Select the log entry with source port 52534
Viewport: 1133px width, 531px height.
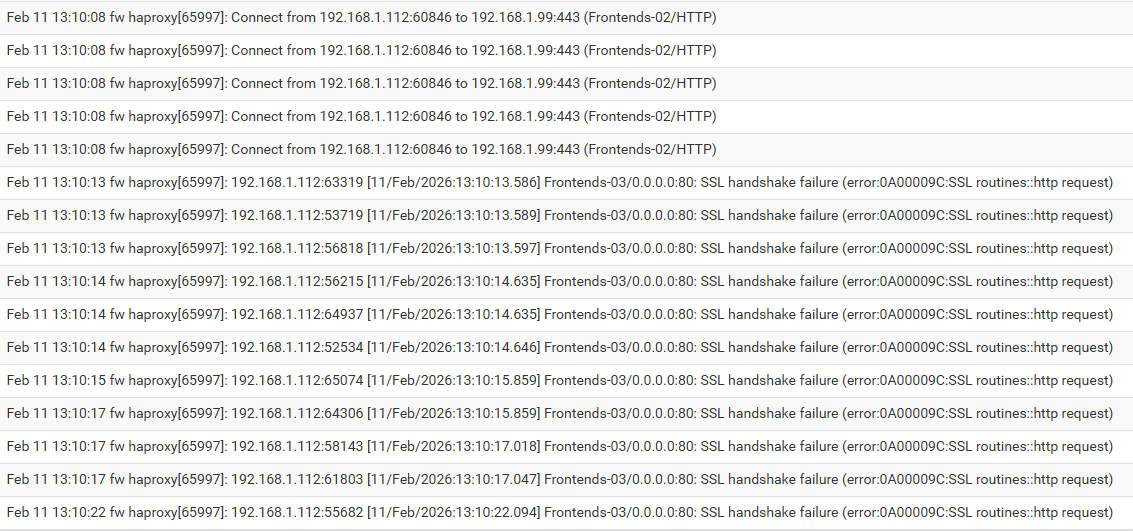click(x=559, y=347)
